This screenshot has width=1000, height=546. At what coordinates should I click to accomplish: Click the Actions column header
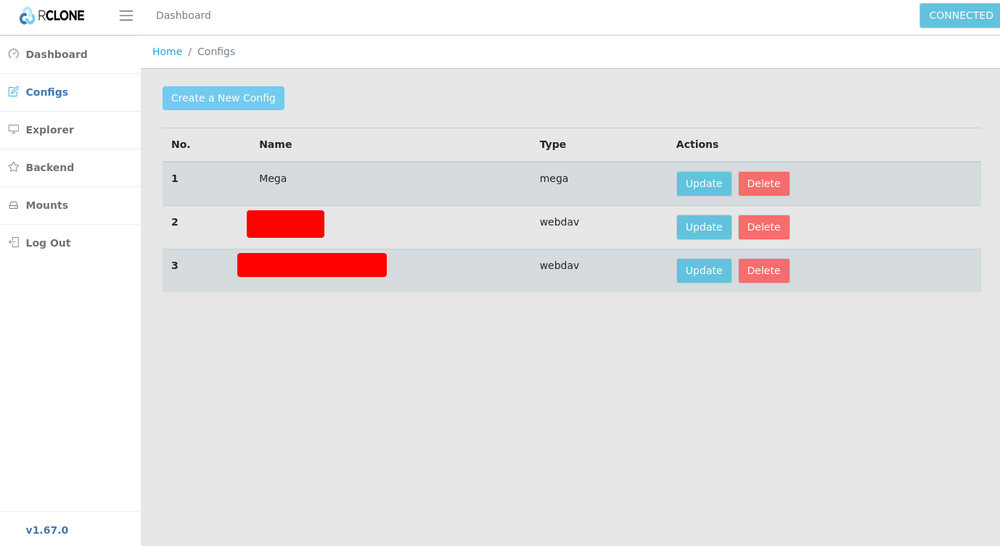tap(697, 144)
